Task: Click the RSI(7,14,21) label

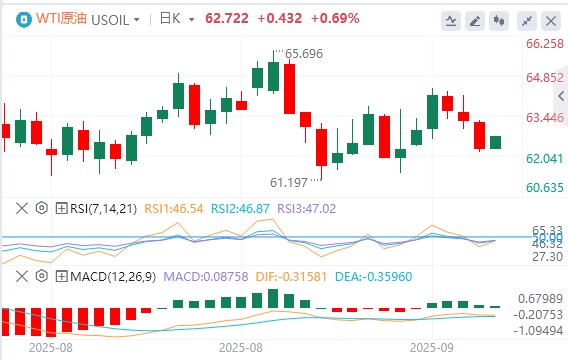Action: click(104, 209)
